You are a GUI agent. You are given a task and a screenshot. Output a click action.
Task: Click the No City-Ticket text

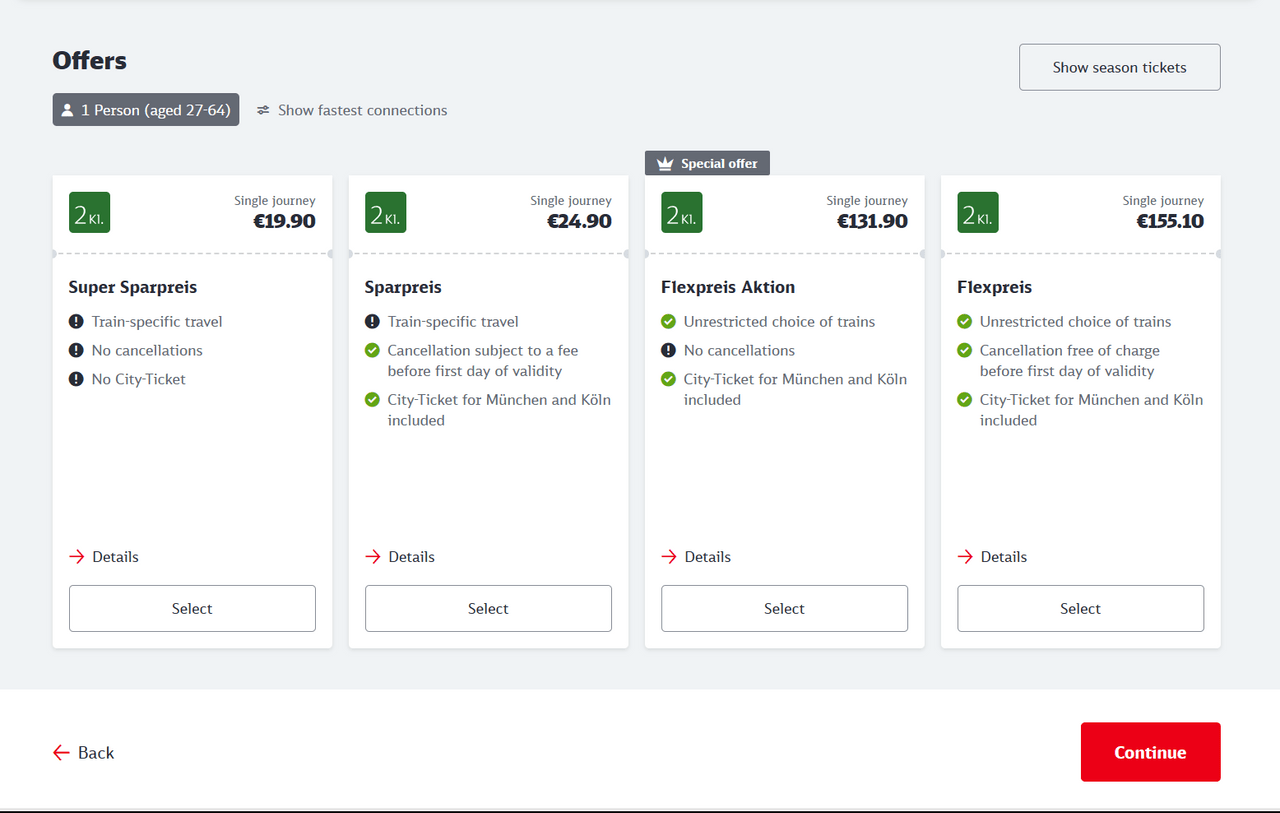(x=139, y=380)
